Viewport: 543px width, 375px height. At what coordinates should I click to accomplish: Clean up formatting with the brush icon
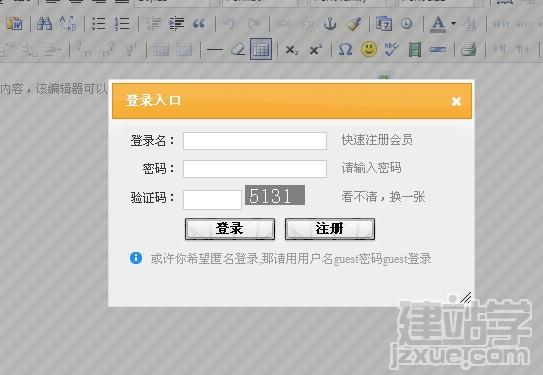(353, 24)
